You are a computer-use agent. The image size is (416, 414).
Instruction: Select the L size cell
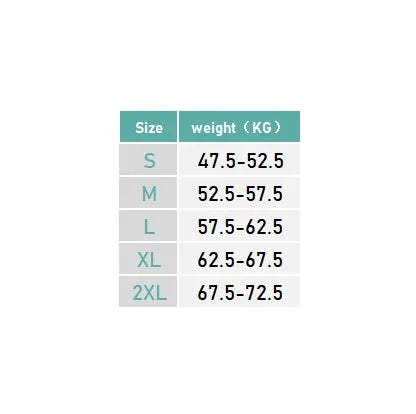point(148,226)
